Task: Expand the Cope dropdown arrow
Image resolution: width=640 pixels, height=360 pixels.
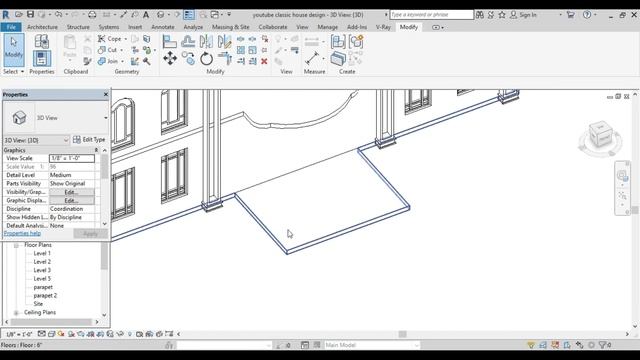Action: click(126, 39)
